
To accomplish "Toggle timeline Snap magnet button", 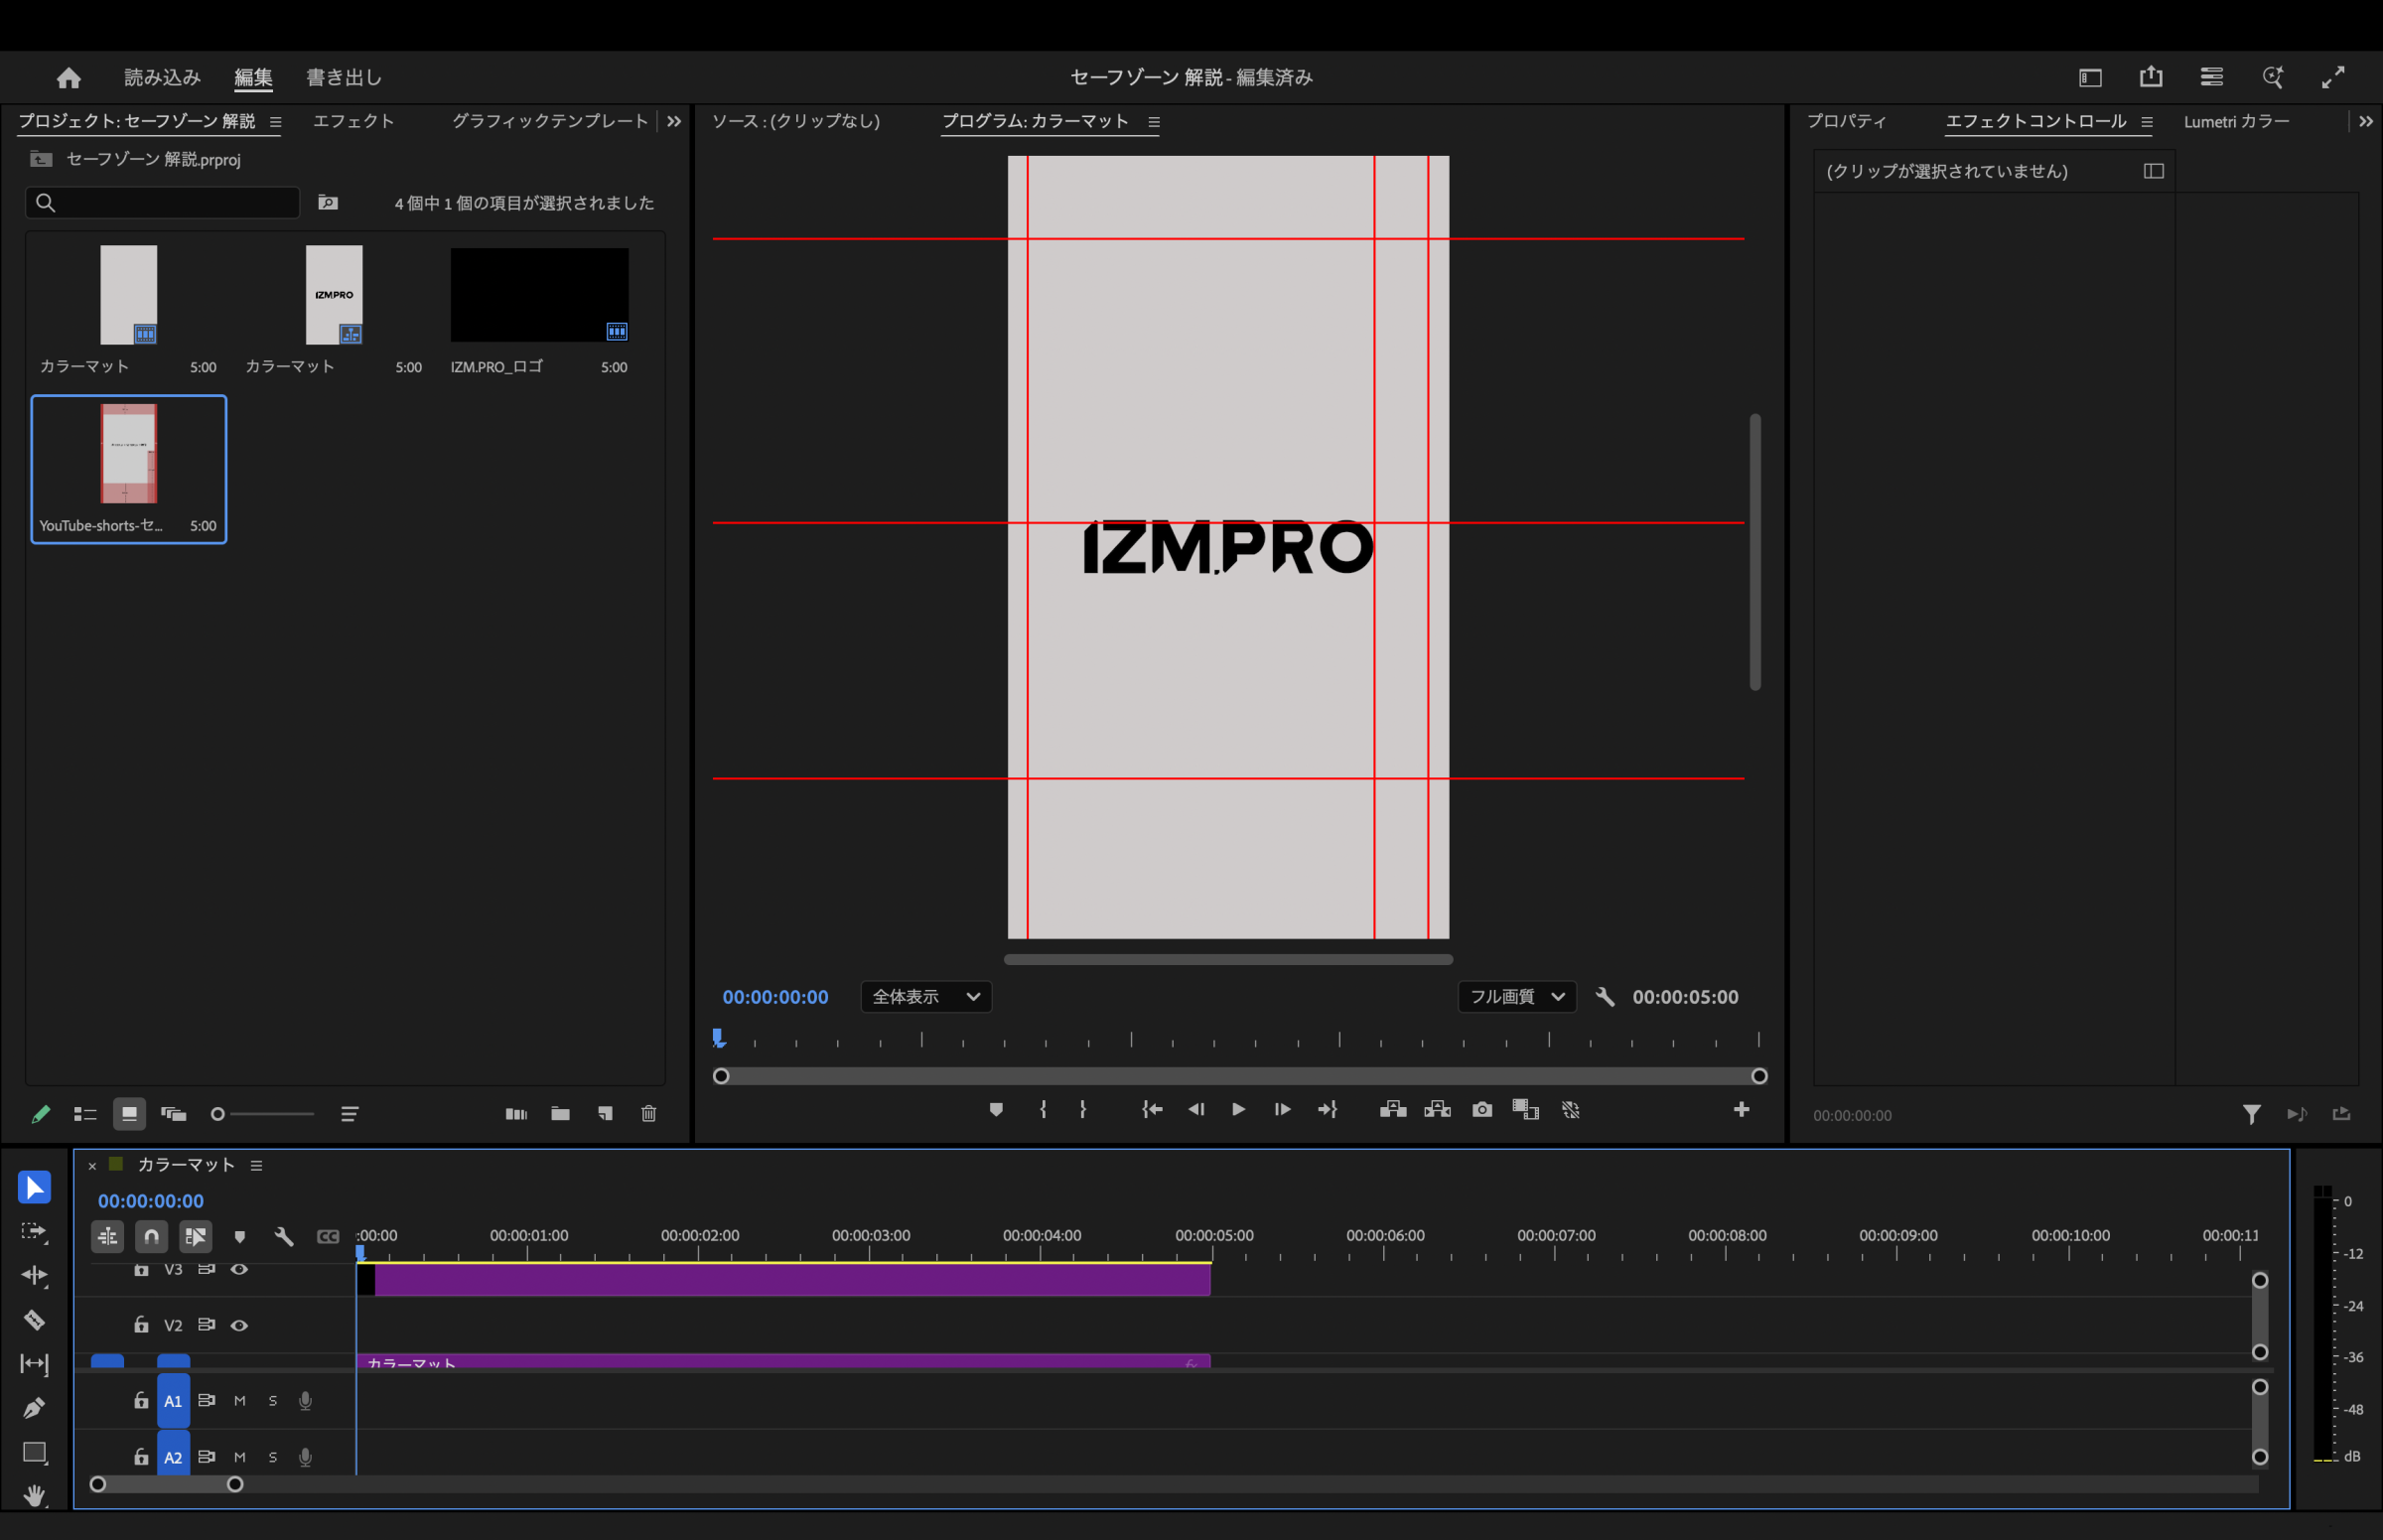I will 151,1237.
